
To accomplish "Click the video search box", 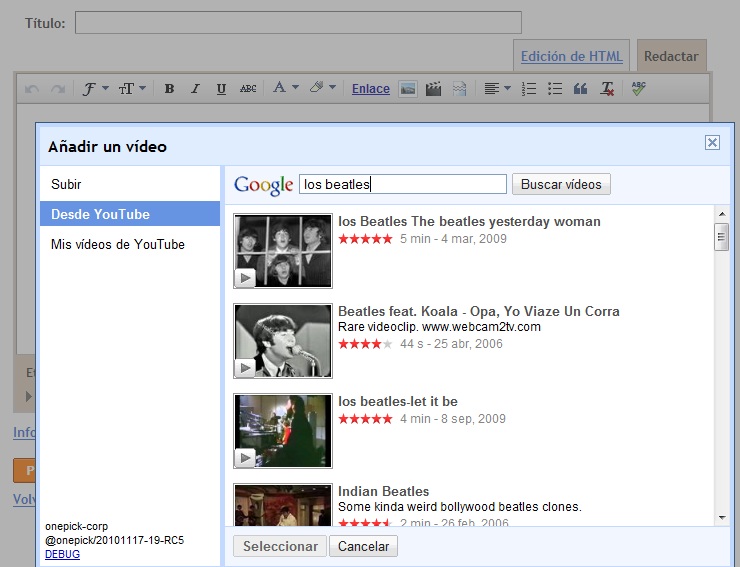I will pyautogui.click(x=403, y=184).
